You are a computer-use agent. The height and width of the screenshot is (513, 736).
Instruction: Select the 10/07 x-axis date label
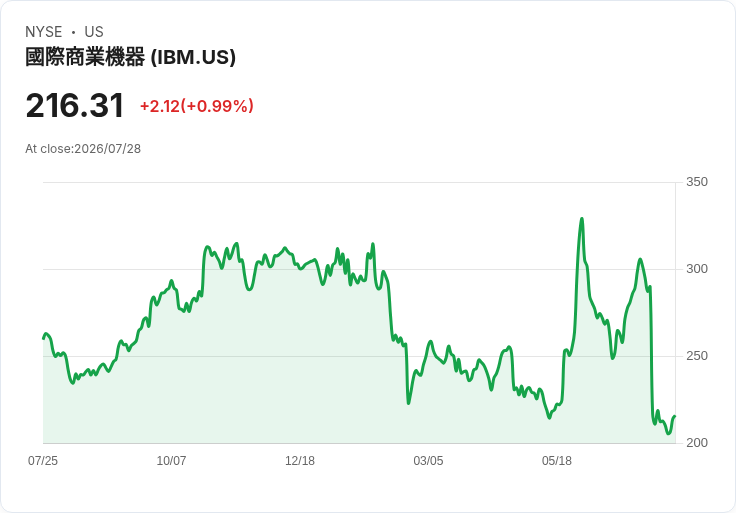click(x=171, y=461)
